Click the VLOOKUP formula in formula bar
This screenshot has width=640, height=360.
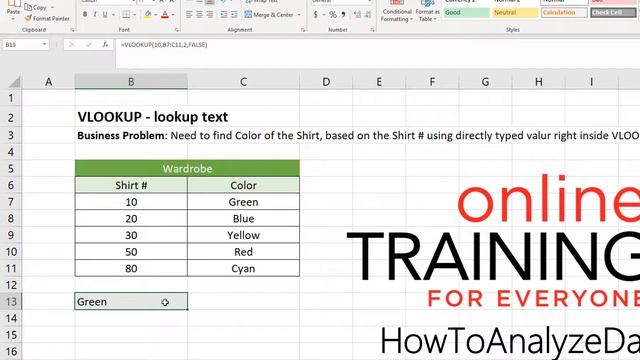pos(164,44)
